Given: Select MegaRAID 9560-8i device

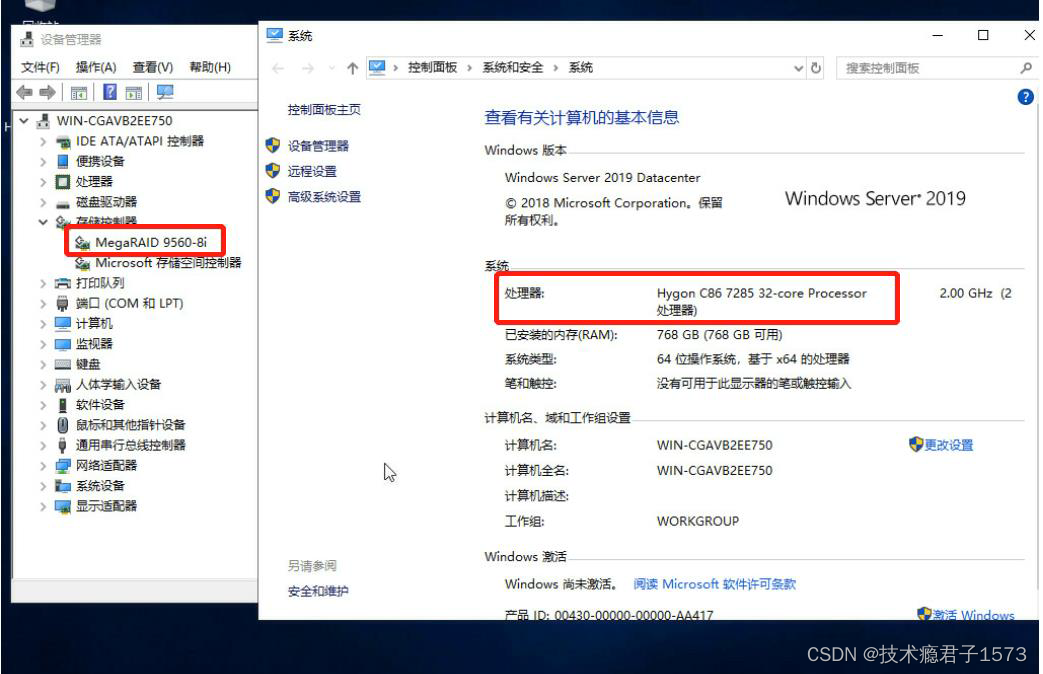Looking at the screenshot, I should [150, 242].
